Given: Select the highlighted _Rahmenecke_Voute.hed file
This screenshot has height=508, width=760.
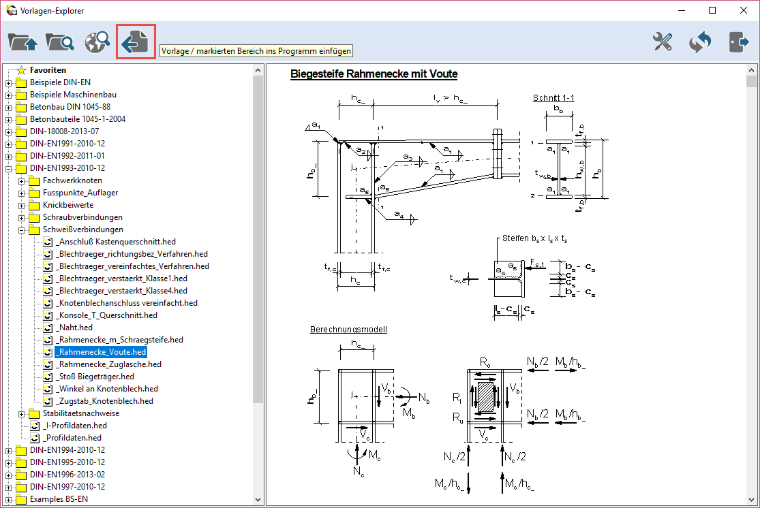Looking at the screenshot, I should pyautogui.click(x=101, y=352).
